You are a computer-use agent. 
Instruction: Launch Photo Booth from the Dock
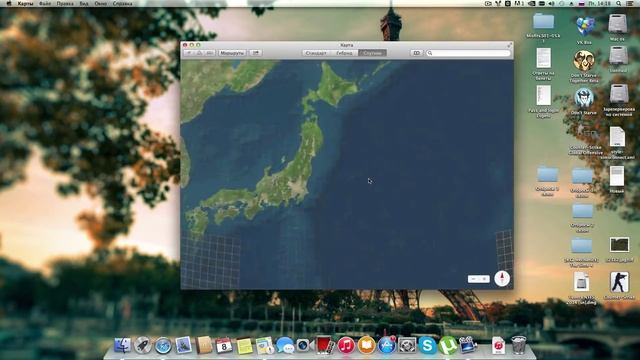325,345
